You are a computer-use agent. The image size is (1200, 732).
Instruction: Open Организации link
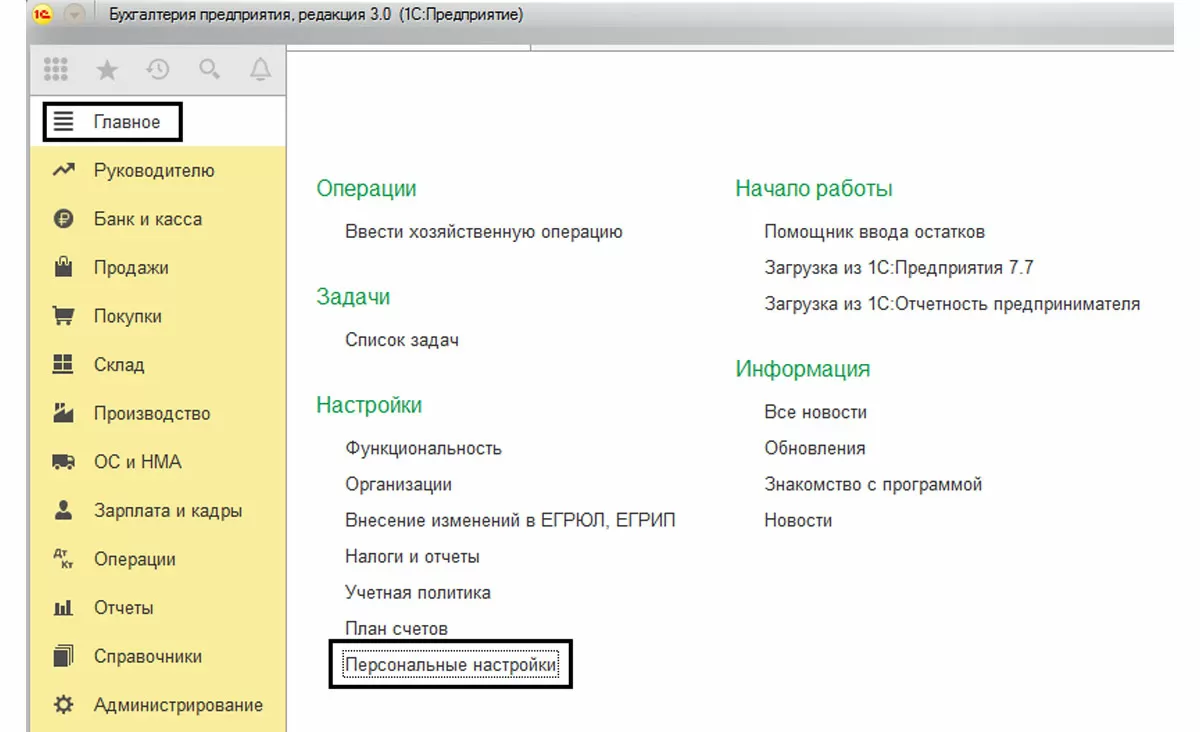pos(398,484)
